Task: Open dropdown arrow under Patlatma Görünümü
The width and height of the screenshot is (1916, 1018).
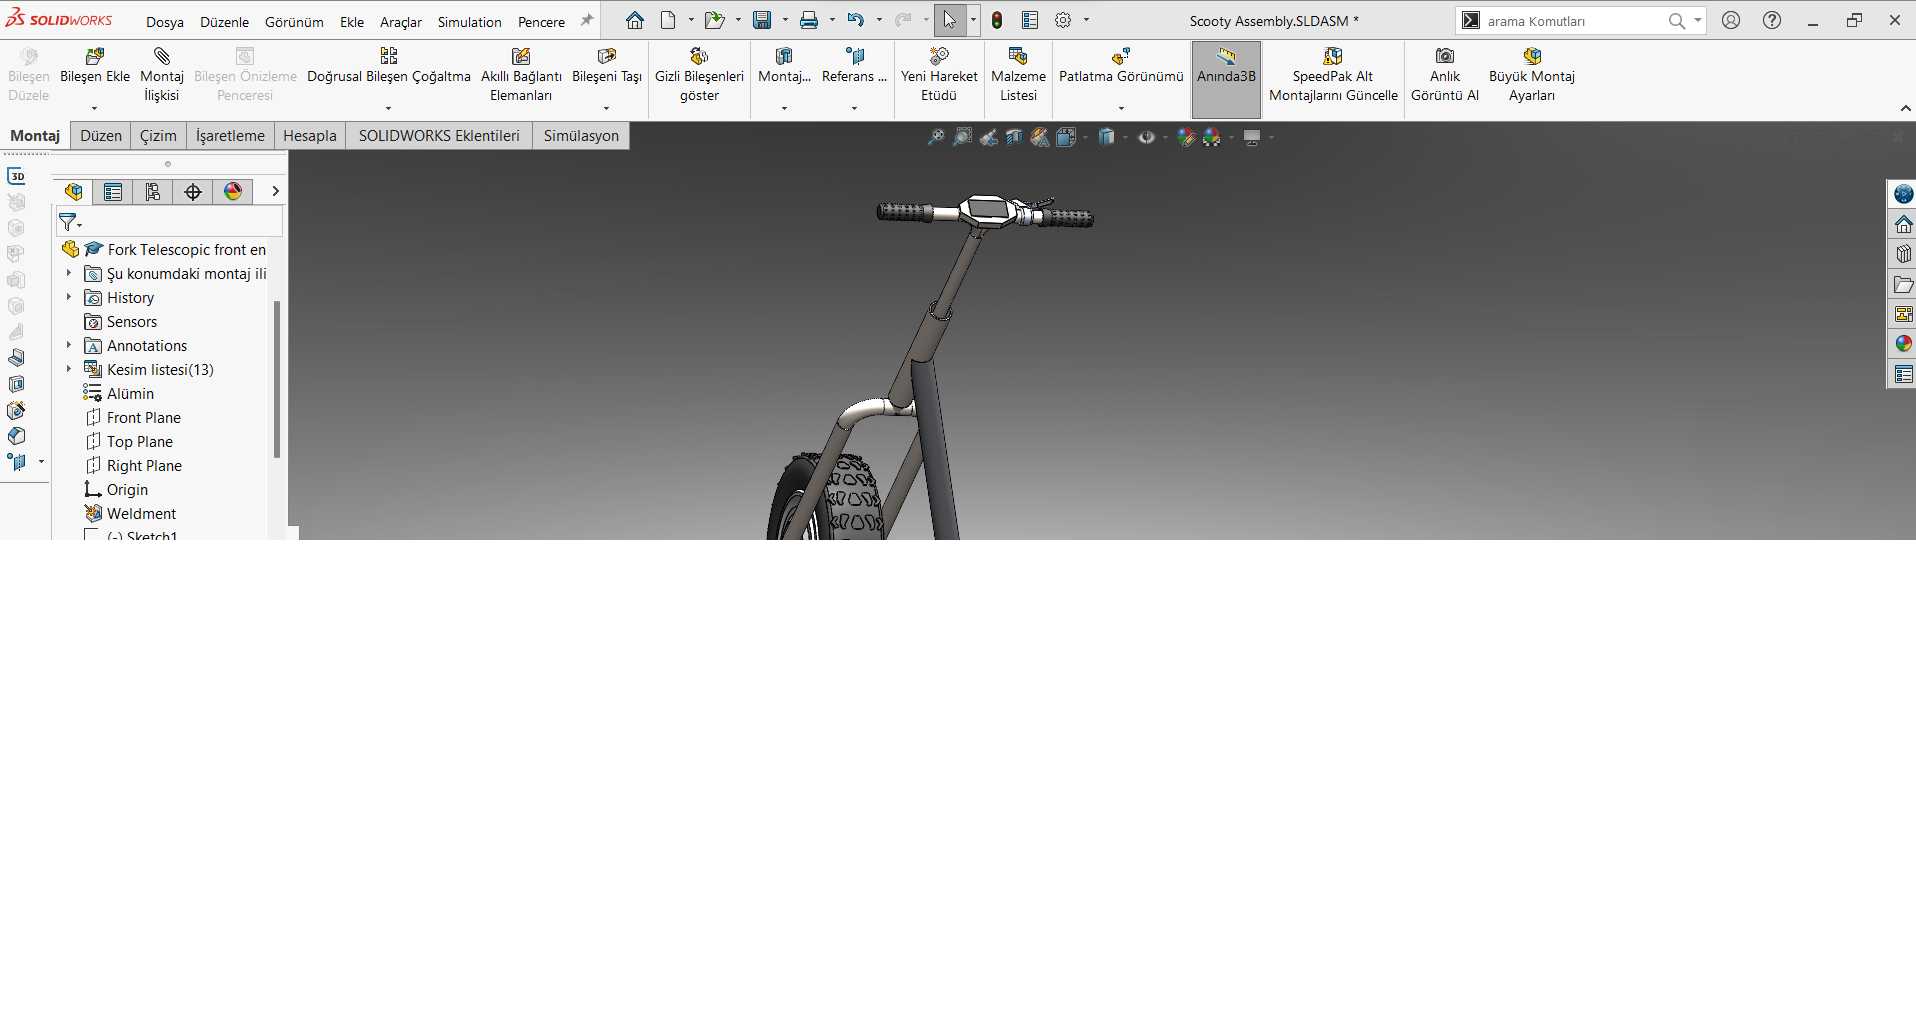Action: point(1121,108)
